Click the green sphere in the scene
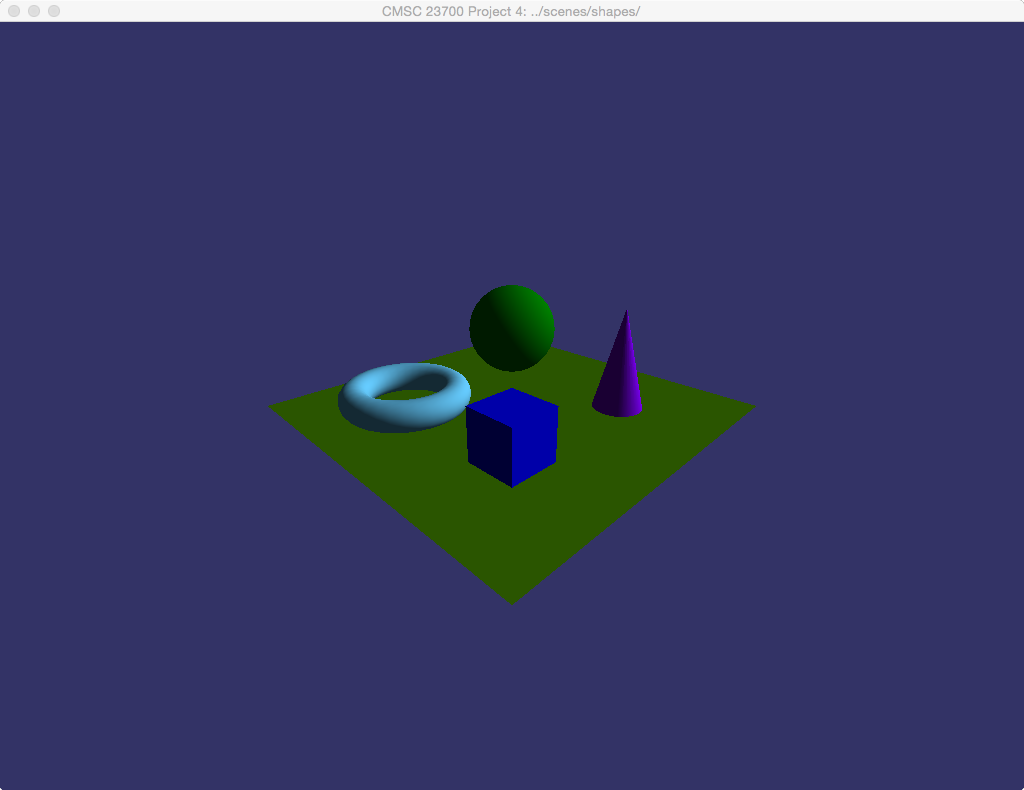The height and width of the screenshot is (790, 1024). click(x=512, y=327)
